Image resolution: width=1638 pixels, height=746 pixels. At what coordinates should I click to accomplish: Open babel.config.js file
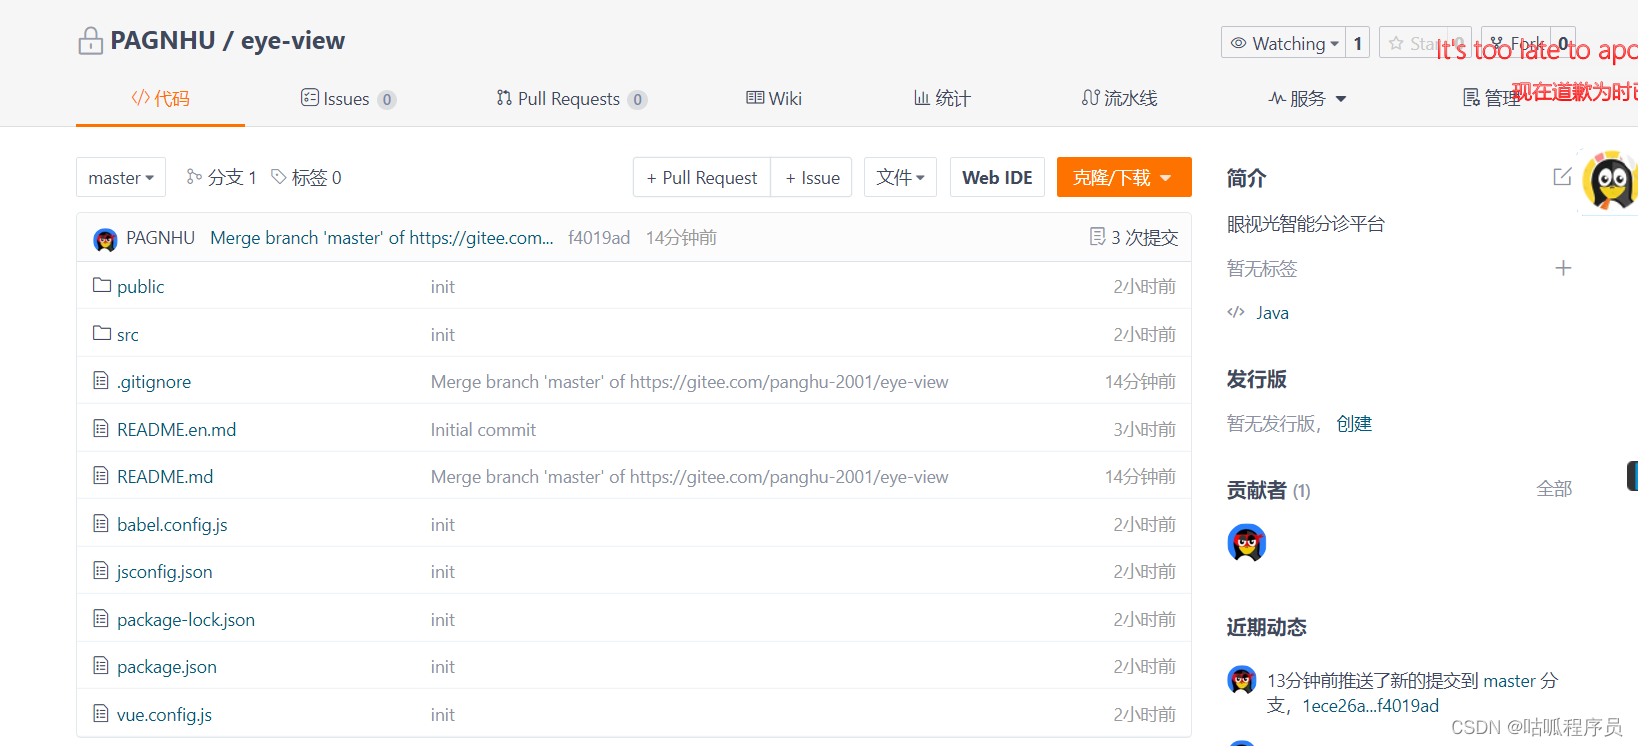(172, 525)
